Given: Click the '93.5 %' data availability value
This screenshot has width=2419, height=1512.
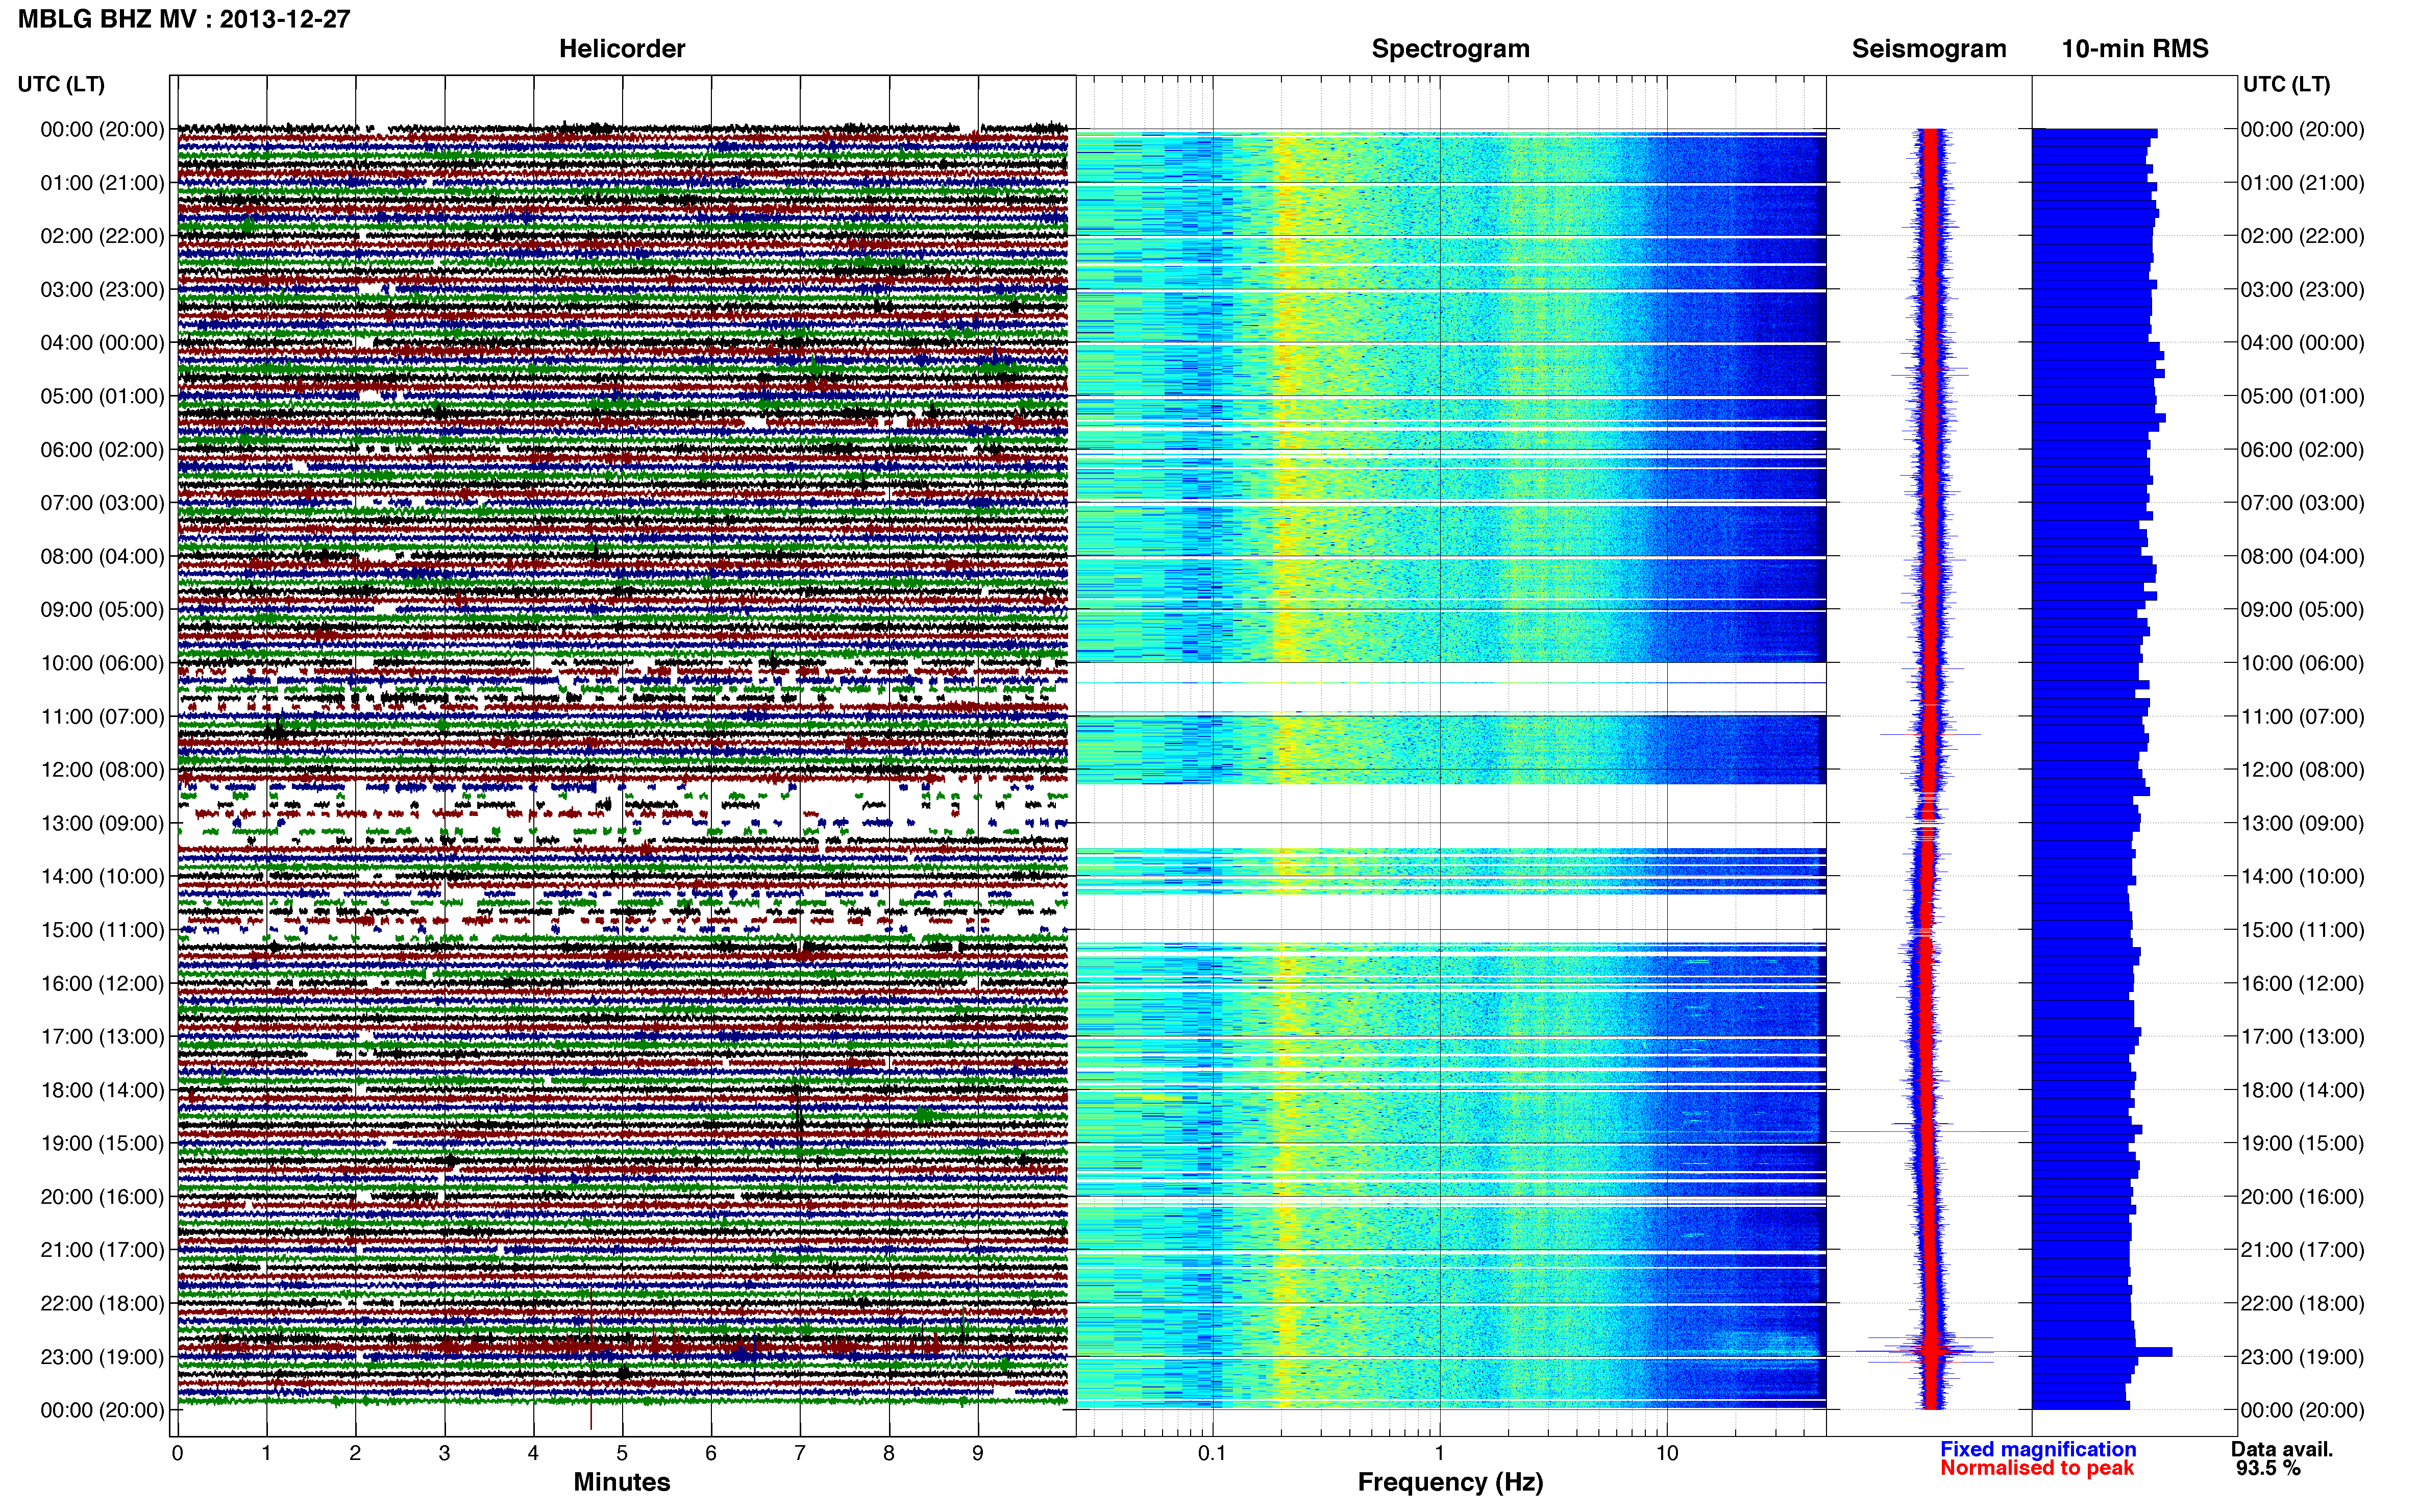Looking at the screenshot, I should coord(2269,1468).
